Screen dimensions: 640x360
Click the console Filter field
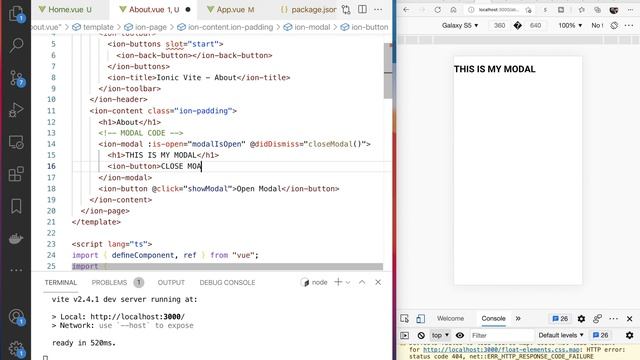pyautogui.click(x=502, y=335)
